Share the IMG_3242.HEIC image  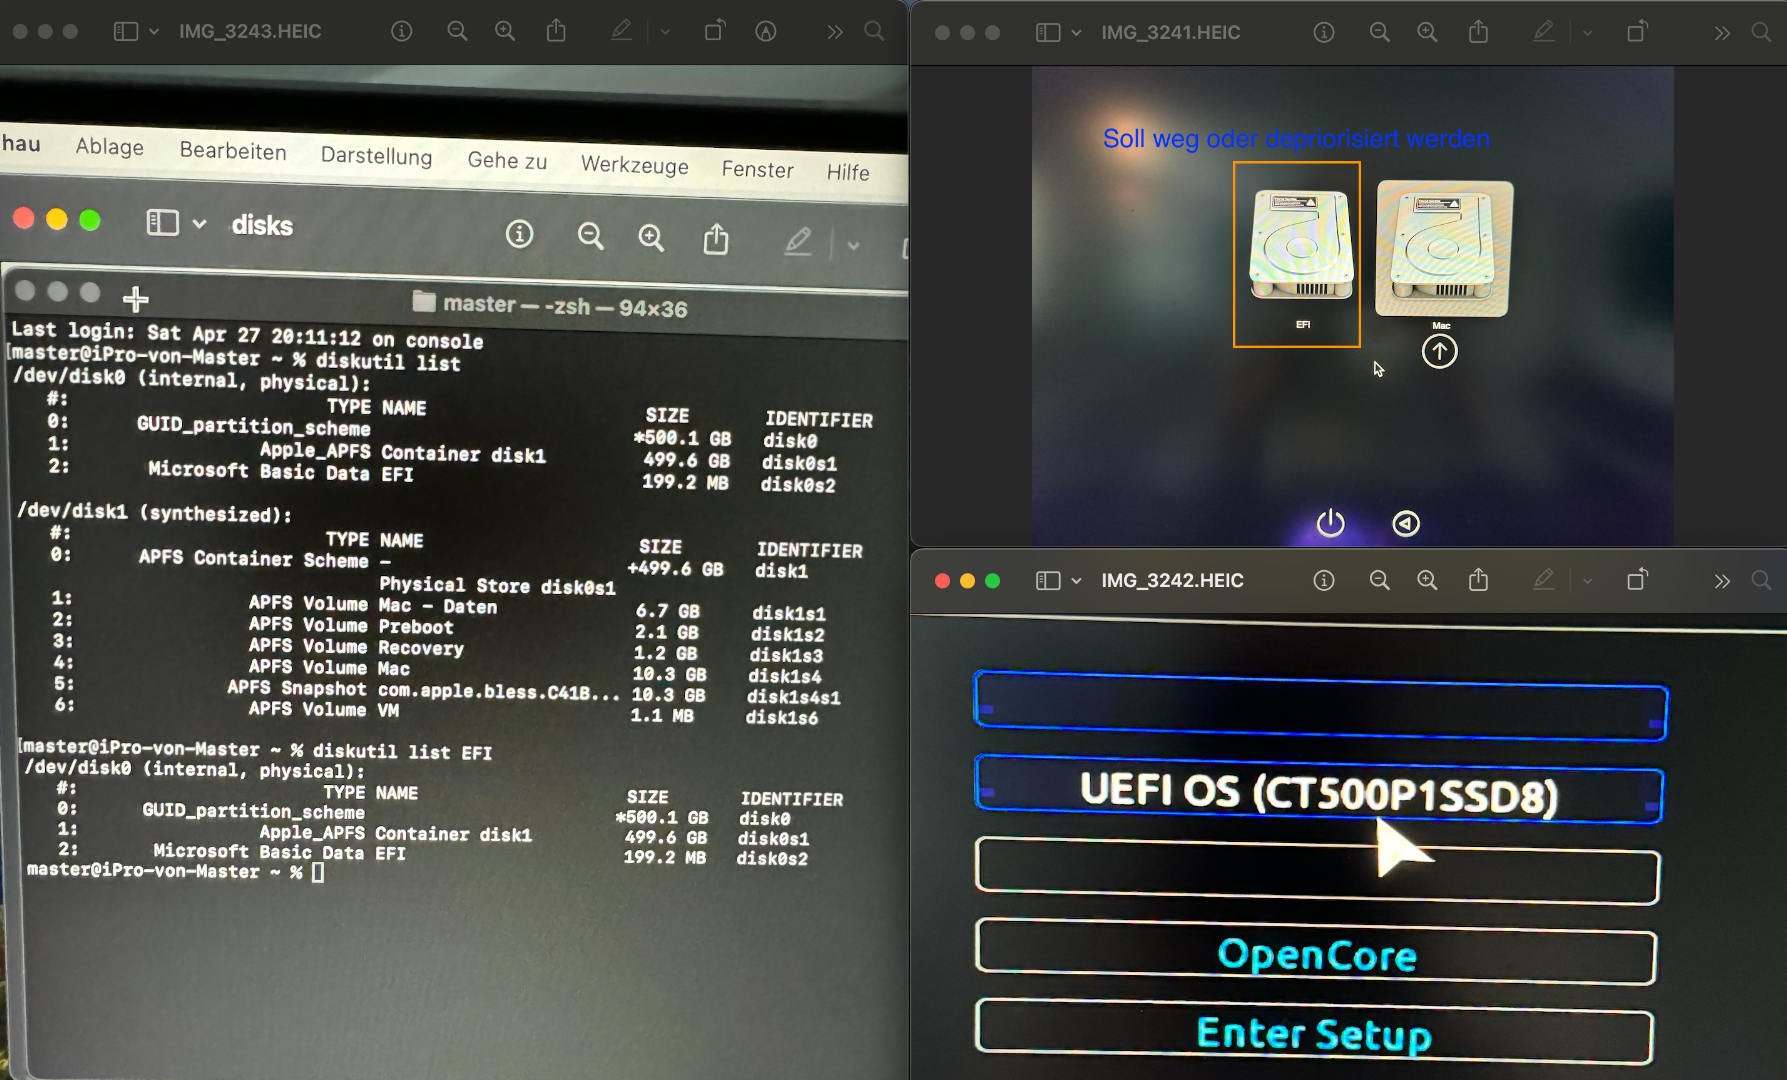click(x=1478, y=580)
